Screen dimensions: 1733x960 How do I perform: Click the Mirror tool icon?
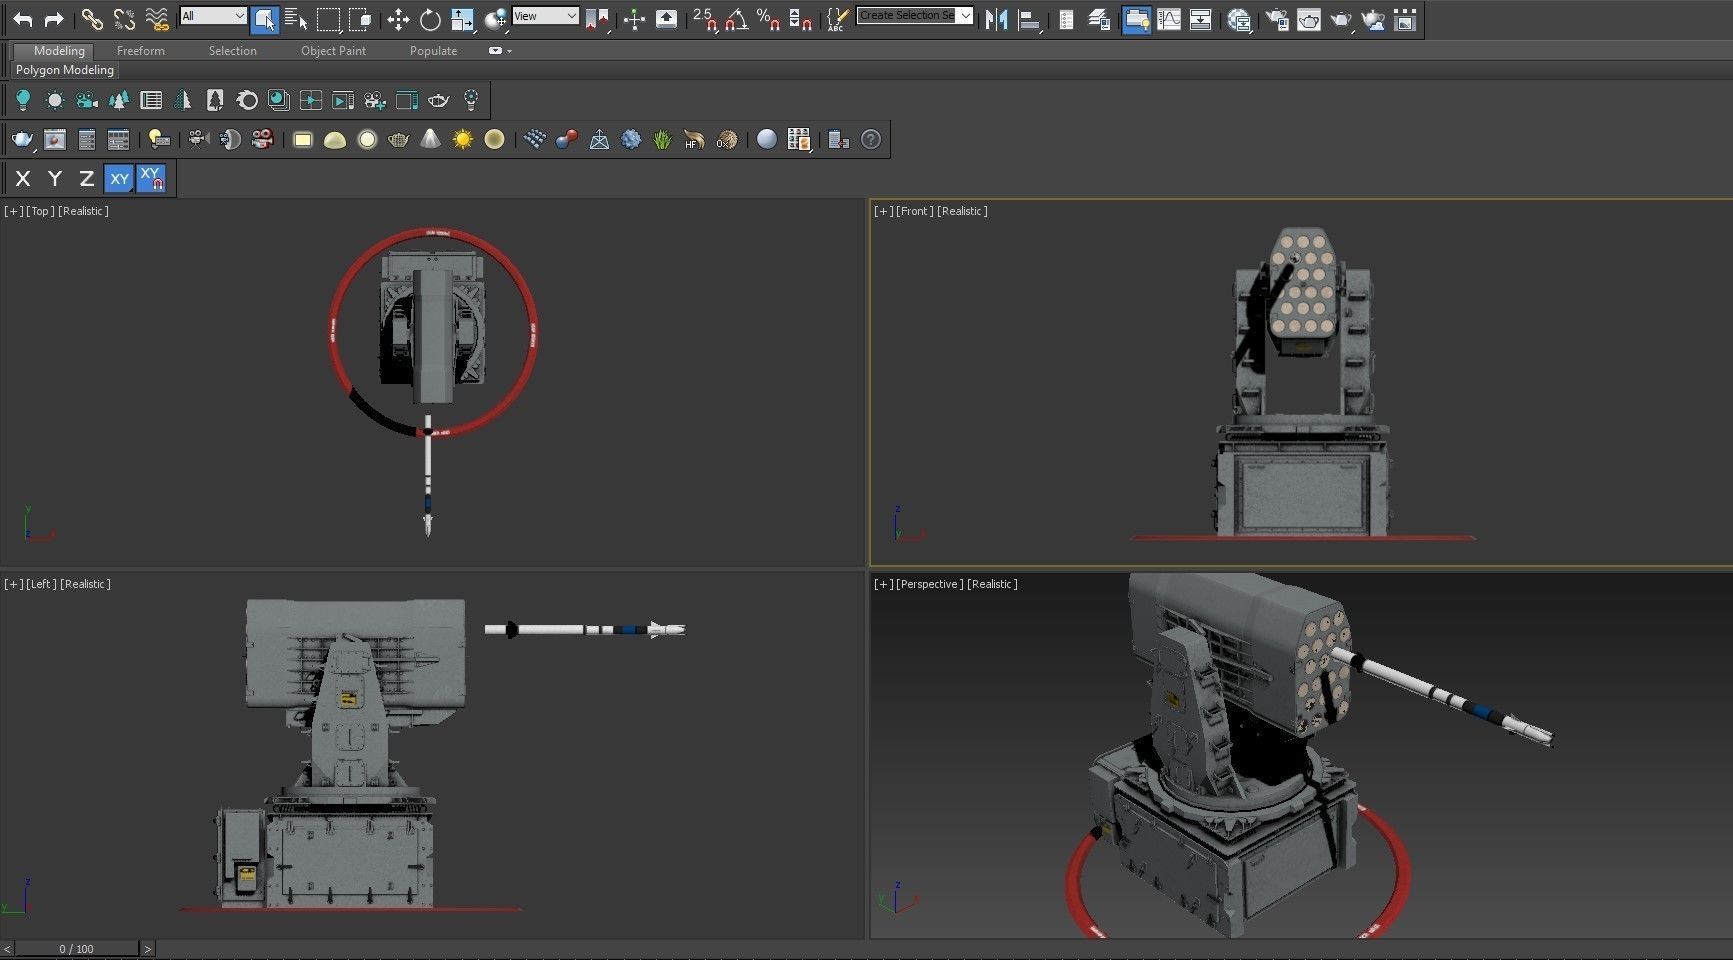click(x=996, y=19)
